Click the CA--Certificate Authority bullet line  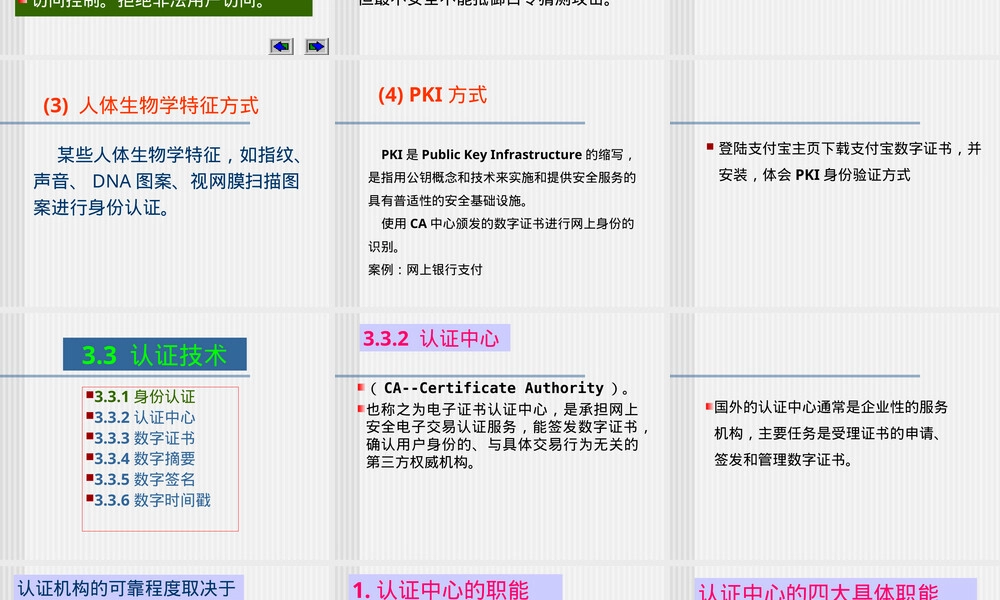pos(496,388)
